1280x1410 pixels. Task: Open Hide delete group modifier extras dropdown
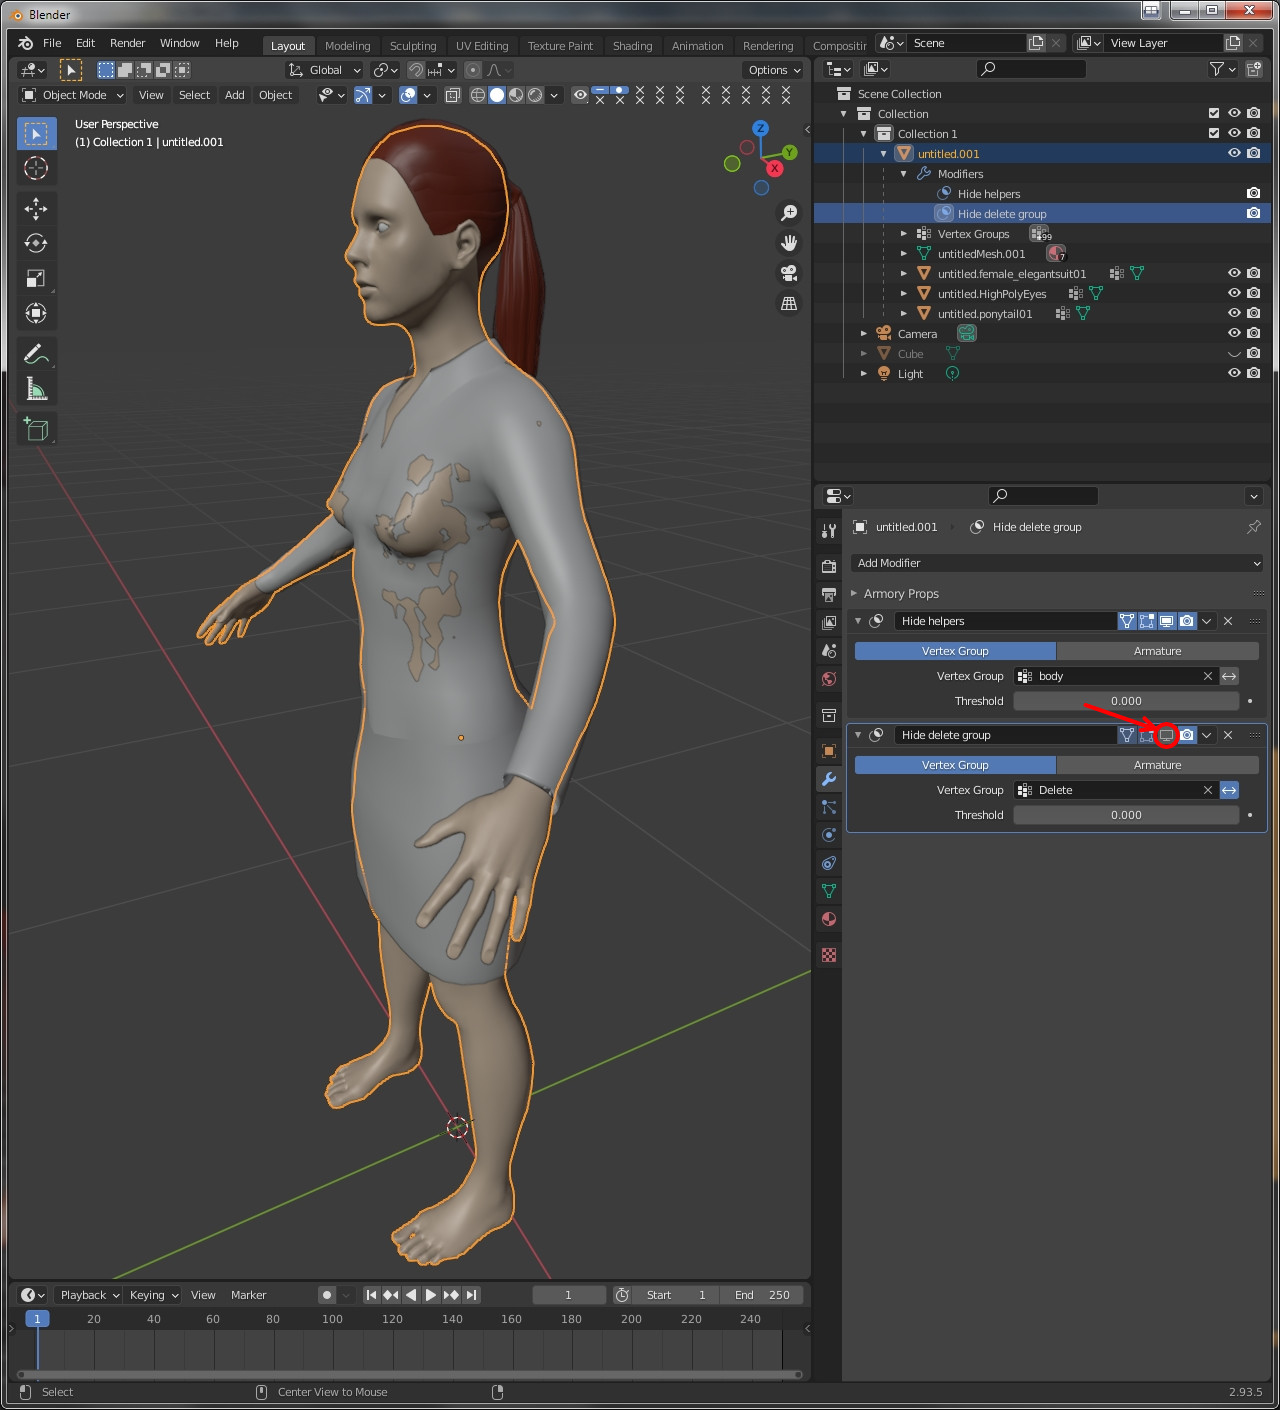pos(1207,735)
